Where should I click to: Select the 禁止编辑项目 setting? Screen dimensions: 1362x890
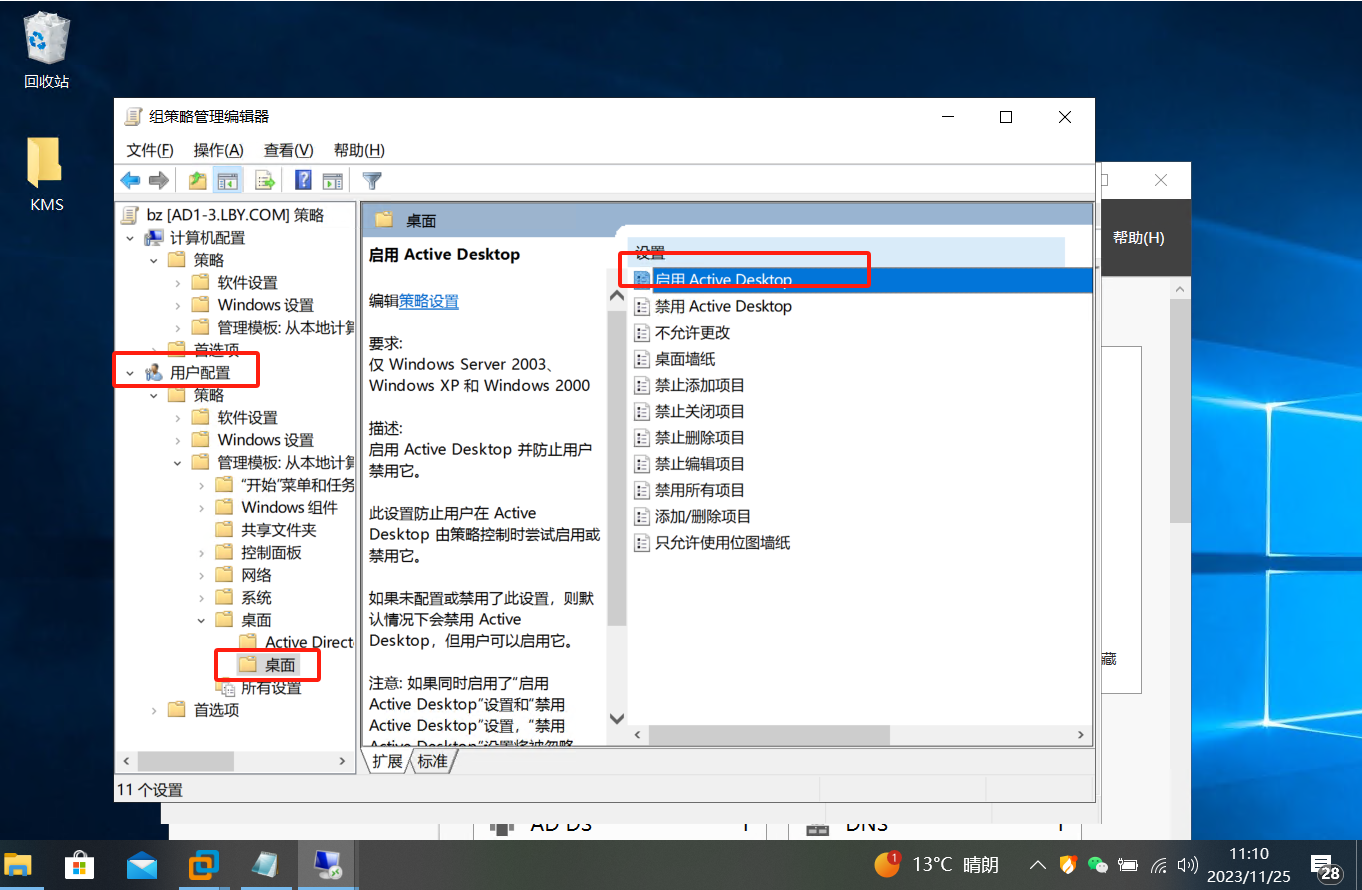coord(690,464)
